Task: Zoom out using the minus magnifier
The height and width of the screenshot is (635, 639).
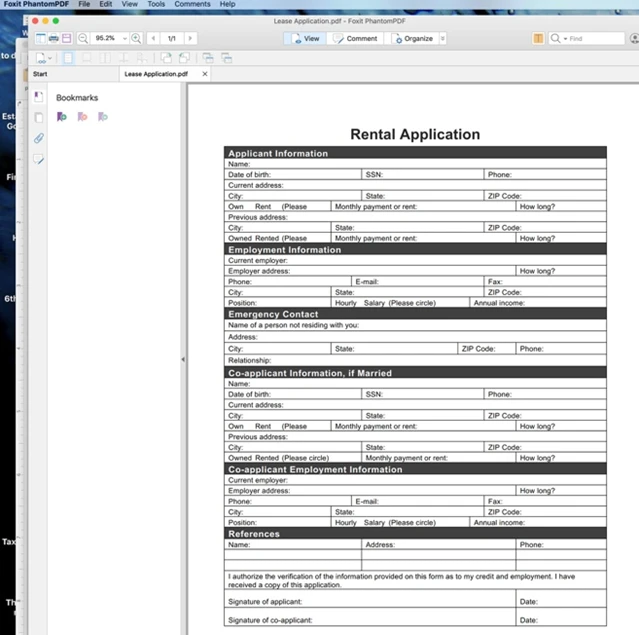Action: 83,38
